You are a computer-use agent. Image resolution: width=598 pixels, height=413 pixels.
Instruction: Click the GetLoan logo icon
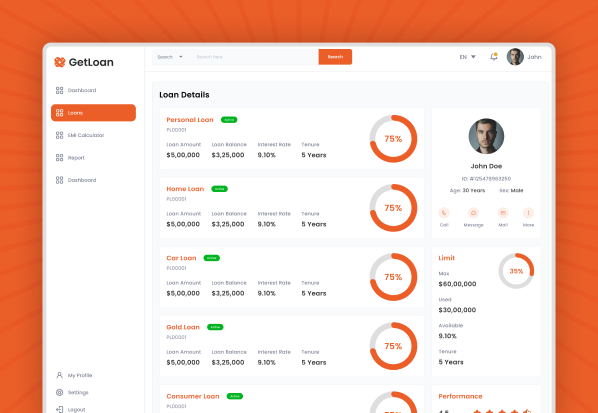pyautogui.click(x=59, y=62)
